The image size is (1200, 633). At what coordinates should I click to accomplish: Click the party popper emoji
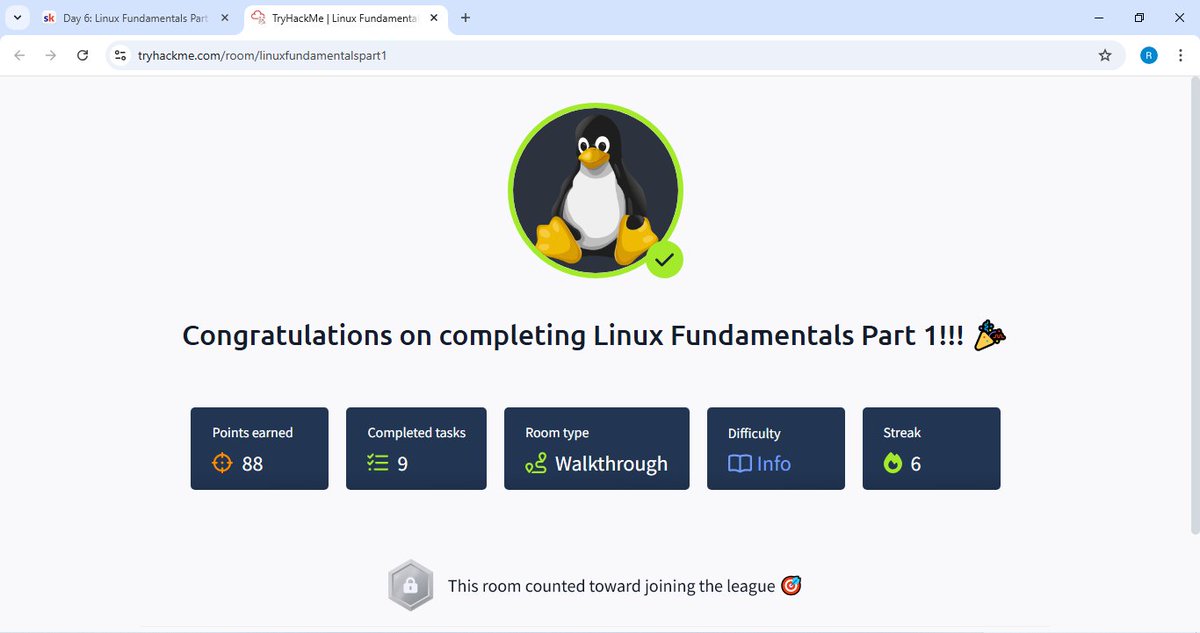990,336
